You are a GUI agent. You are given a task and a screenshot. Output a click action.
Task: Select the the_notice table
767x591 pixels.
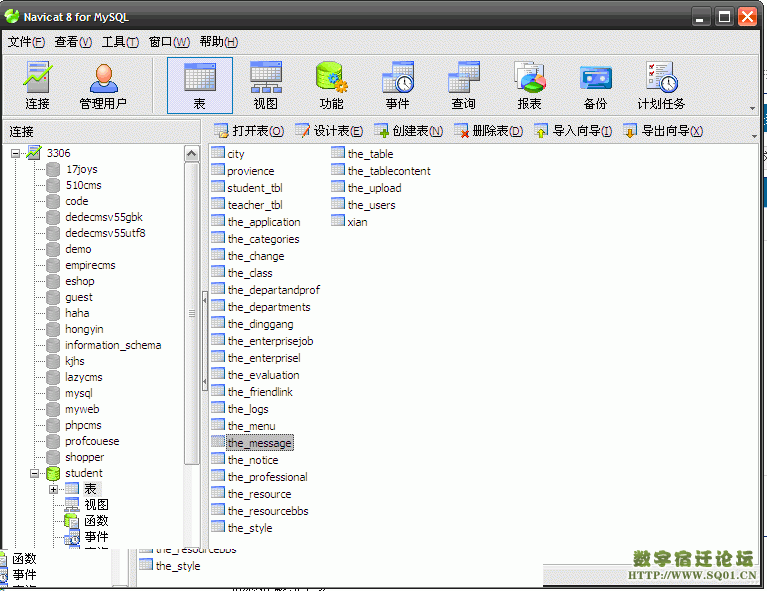click(253, 460)
